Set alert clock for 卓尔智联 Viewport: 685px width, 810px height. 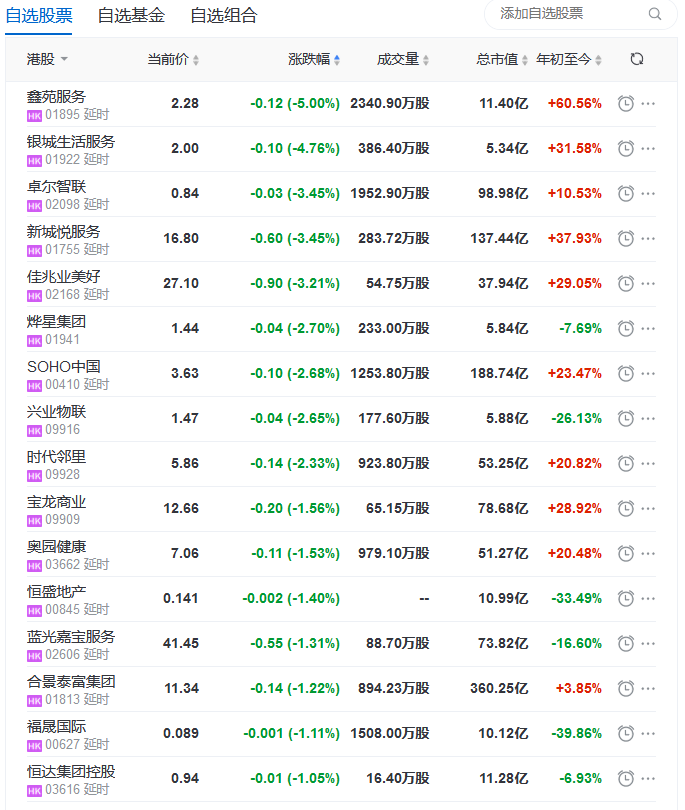click(x=626, y=194)
